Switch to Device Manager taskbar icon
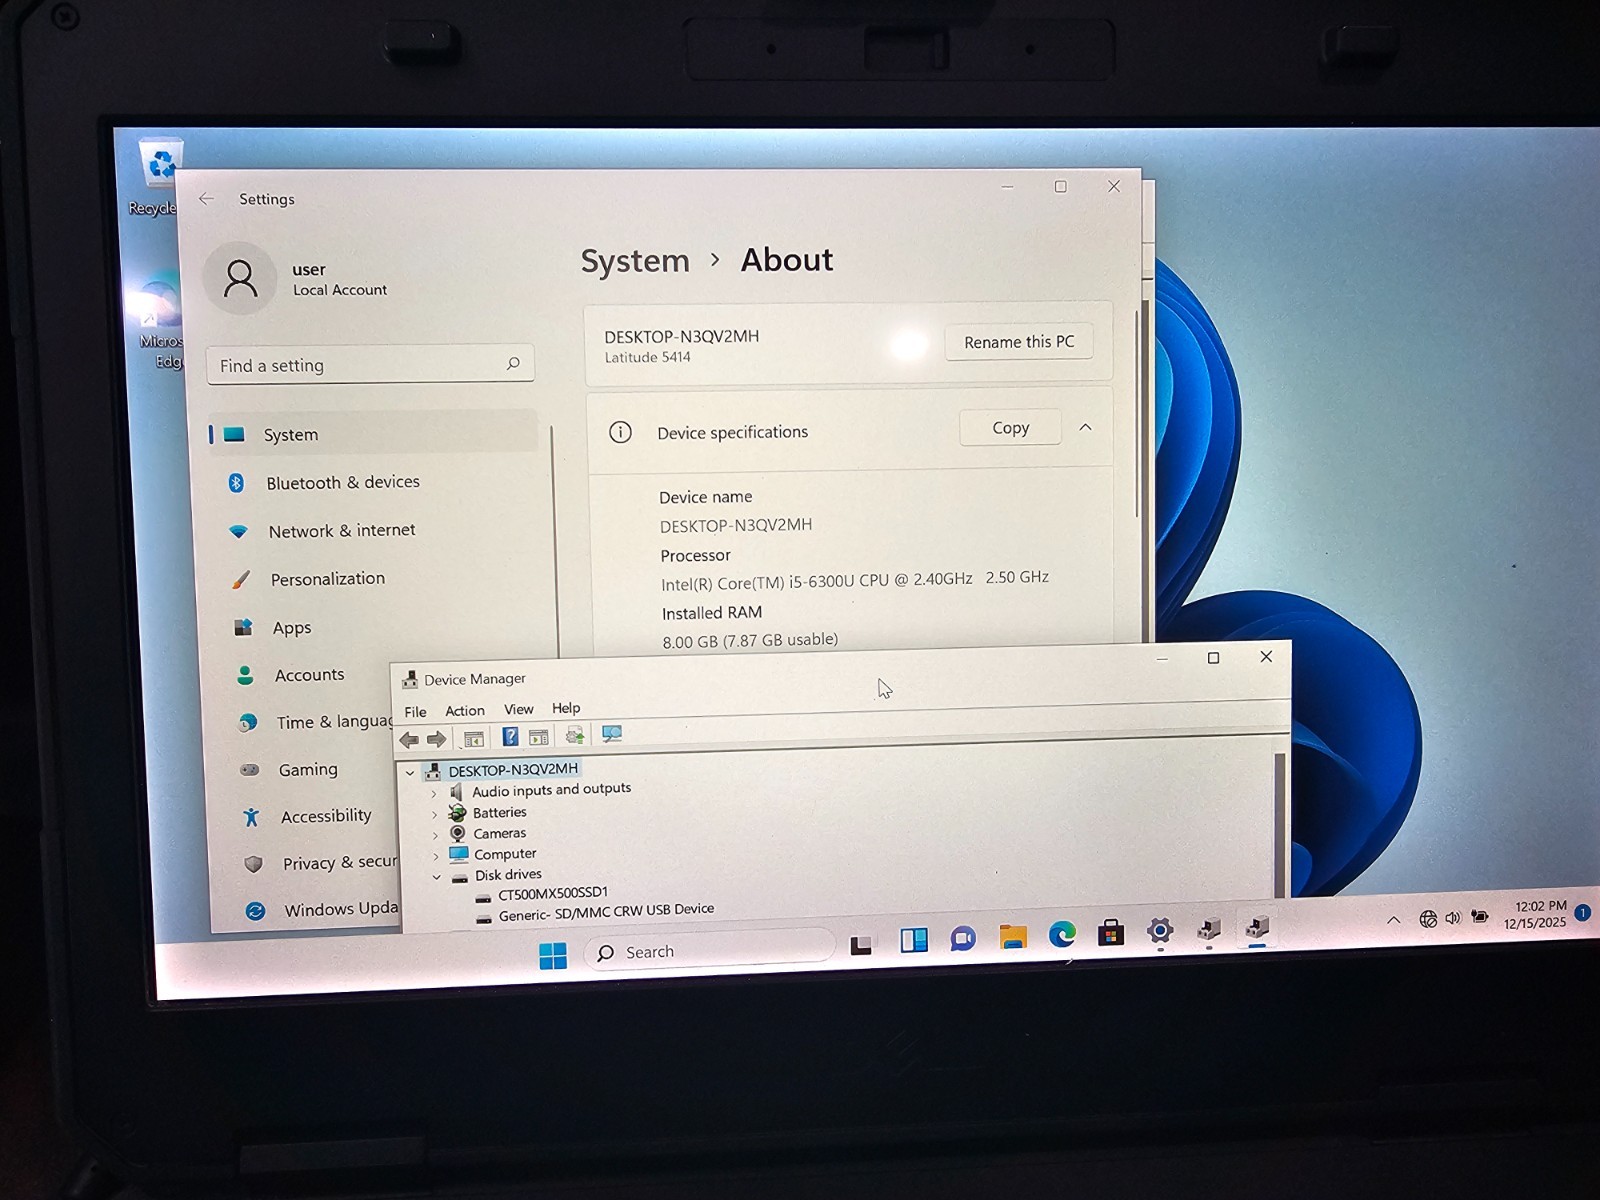Viewport: 1600px width, 1200px height. click(x=1257, y=927)
